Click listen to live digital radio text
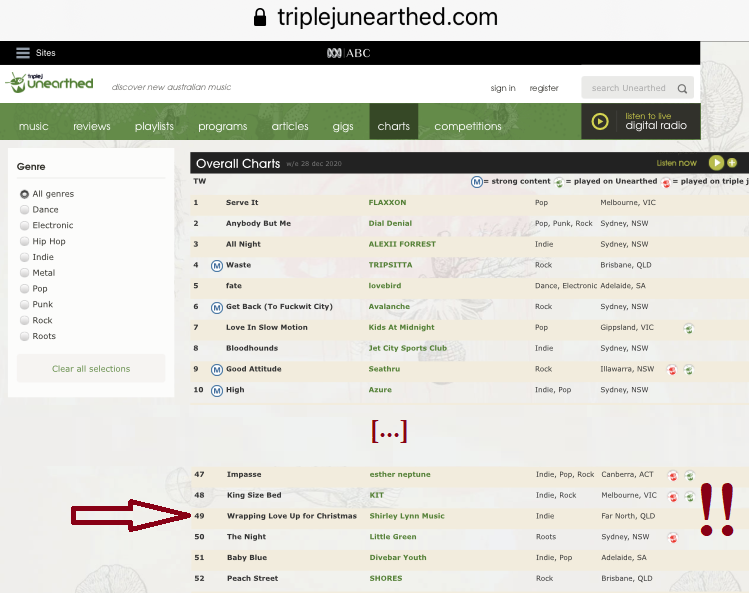Screen dimensions: 749x593 coord(656,121)
